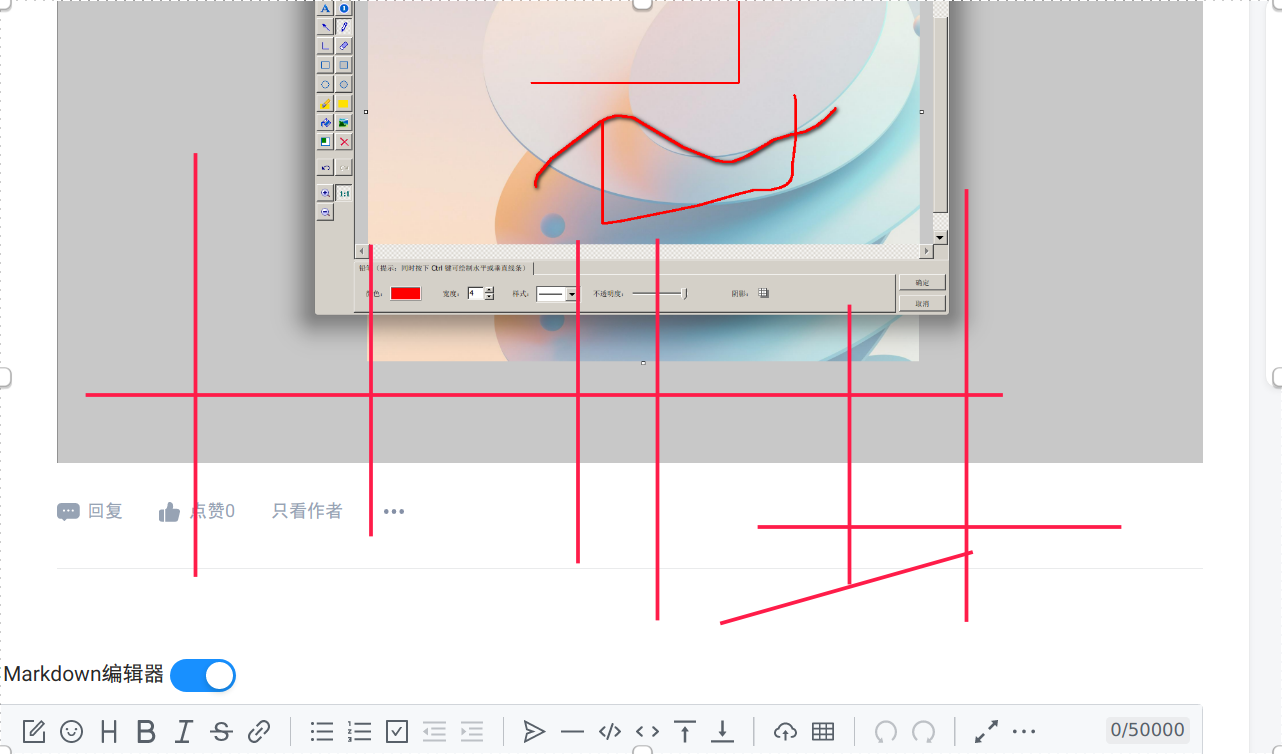Insert a table from the editor toolbar
1282x754 pixels.
(x=823, y=732)
